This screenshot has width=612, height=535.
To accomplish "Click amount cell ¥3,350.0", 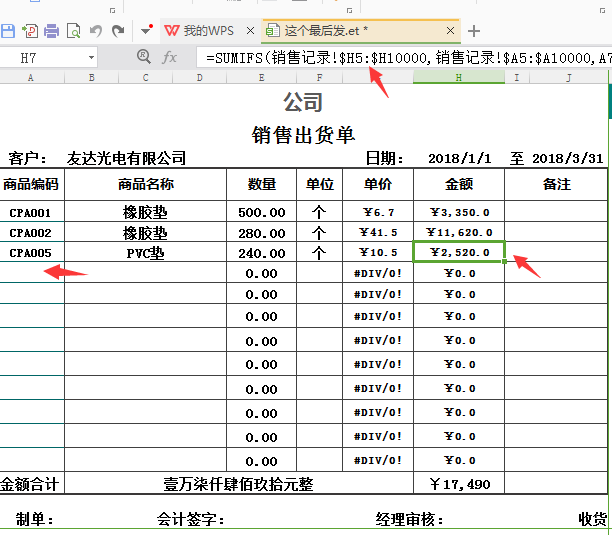I will pyautogui.click(x=459, y=212).
